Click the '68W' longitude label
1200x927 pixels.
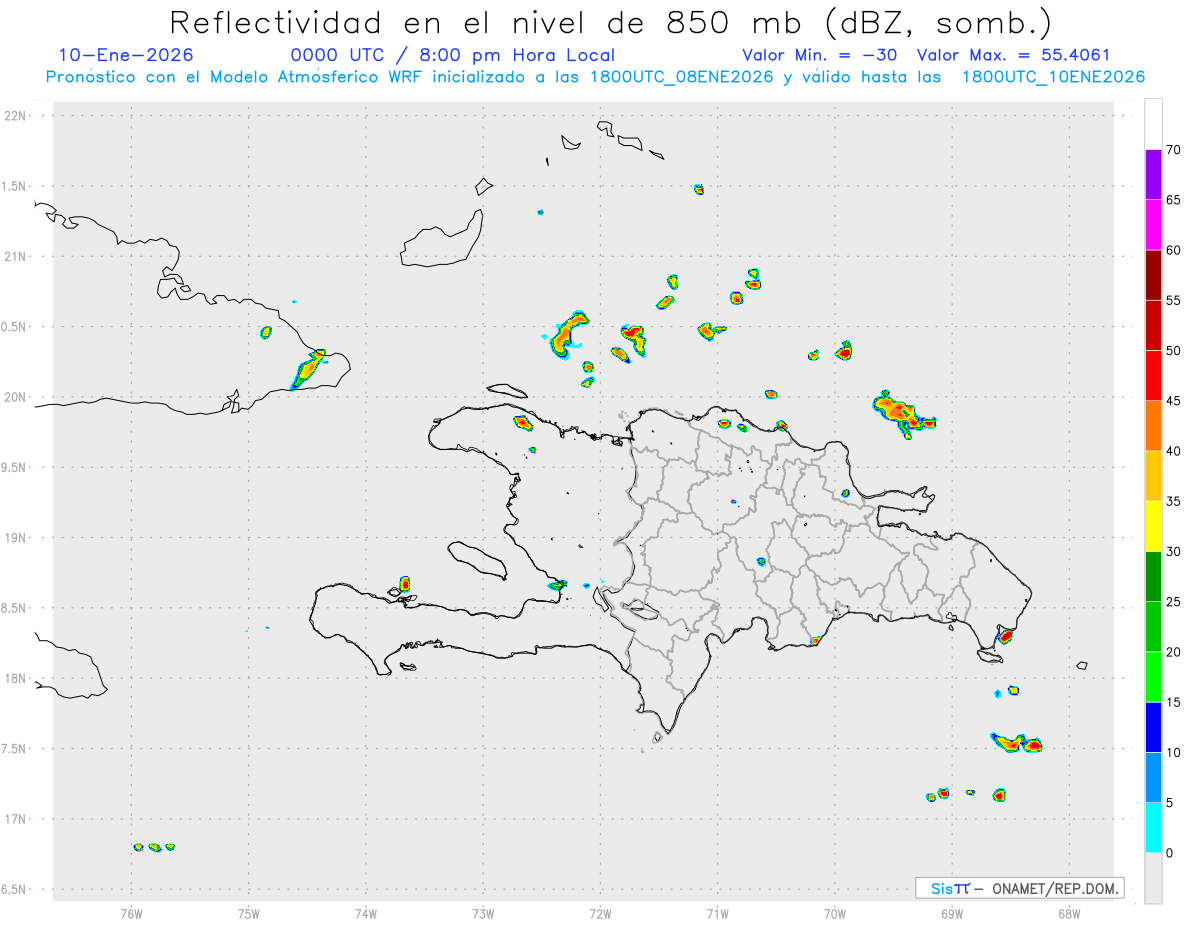coord(1069,913)
